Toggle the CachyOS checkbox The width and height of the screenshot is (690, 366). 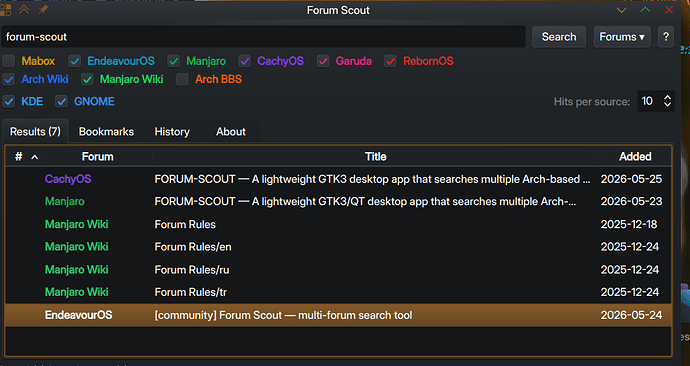245,61
